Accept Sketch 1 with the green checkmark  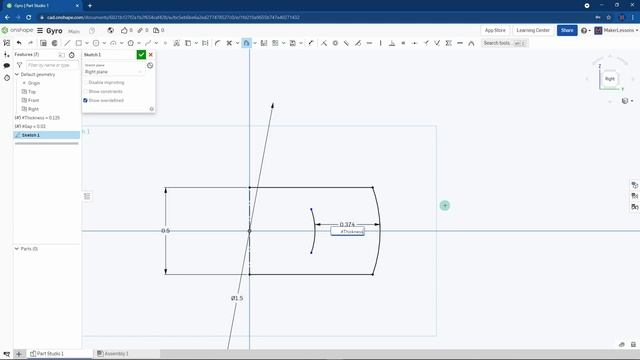(x=141, y=54)
